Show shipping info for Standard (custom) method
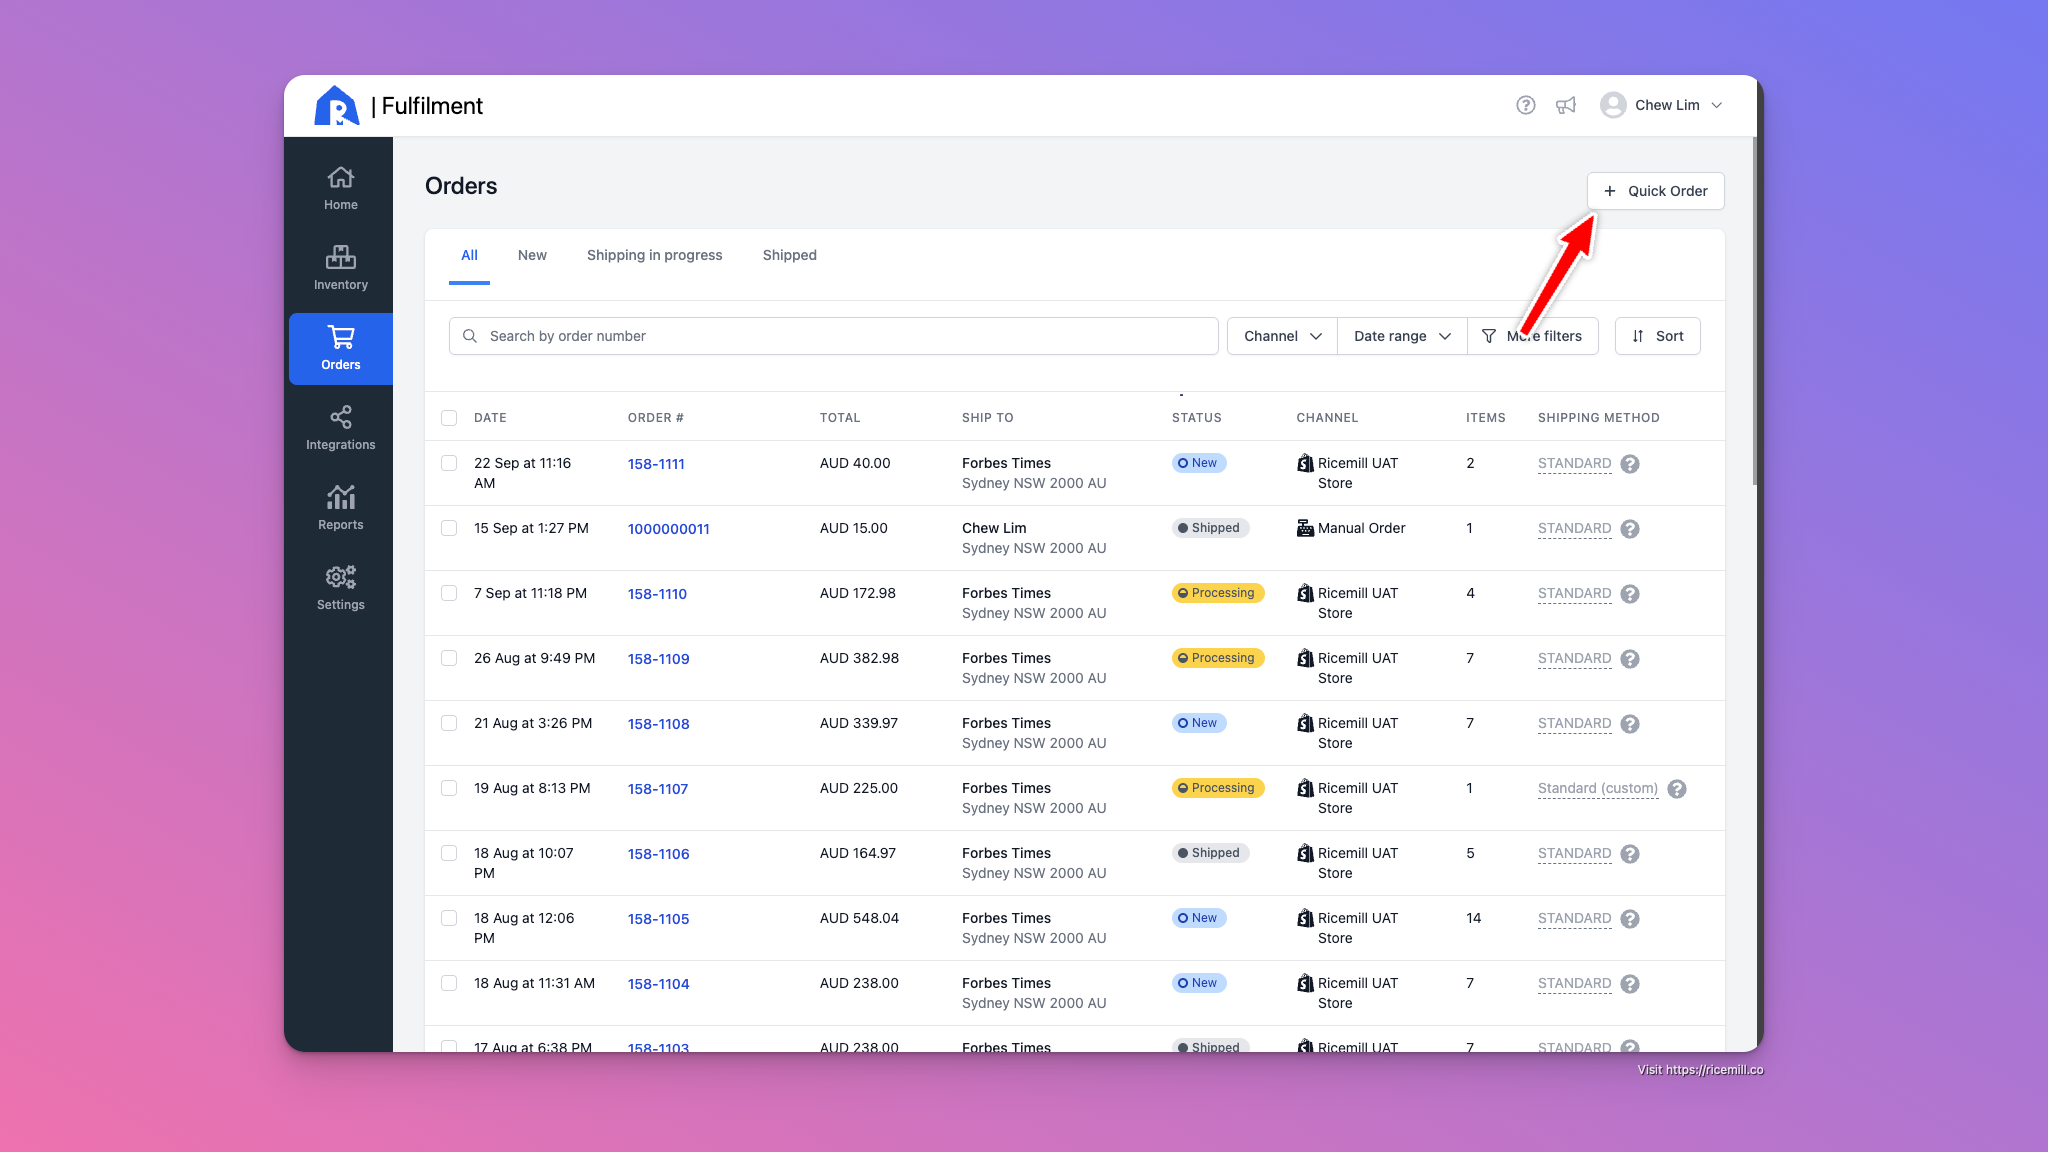 pos(1677,789)
